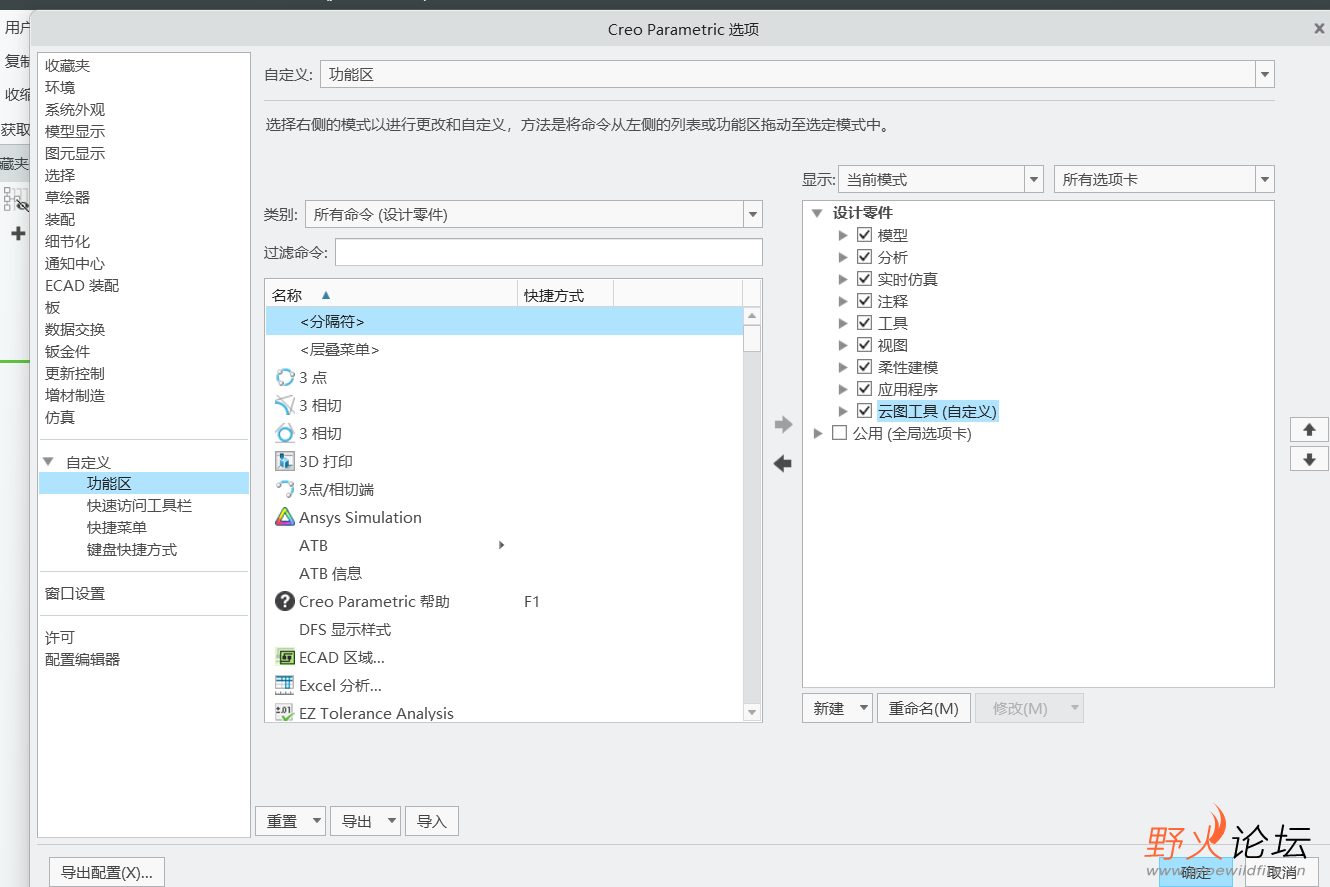This screenshot has width=1330, height=887.
Task: Expand the 公用 (全局选项卡) node
Action: 818,433
